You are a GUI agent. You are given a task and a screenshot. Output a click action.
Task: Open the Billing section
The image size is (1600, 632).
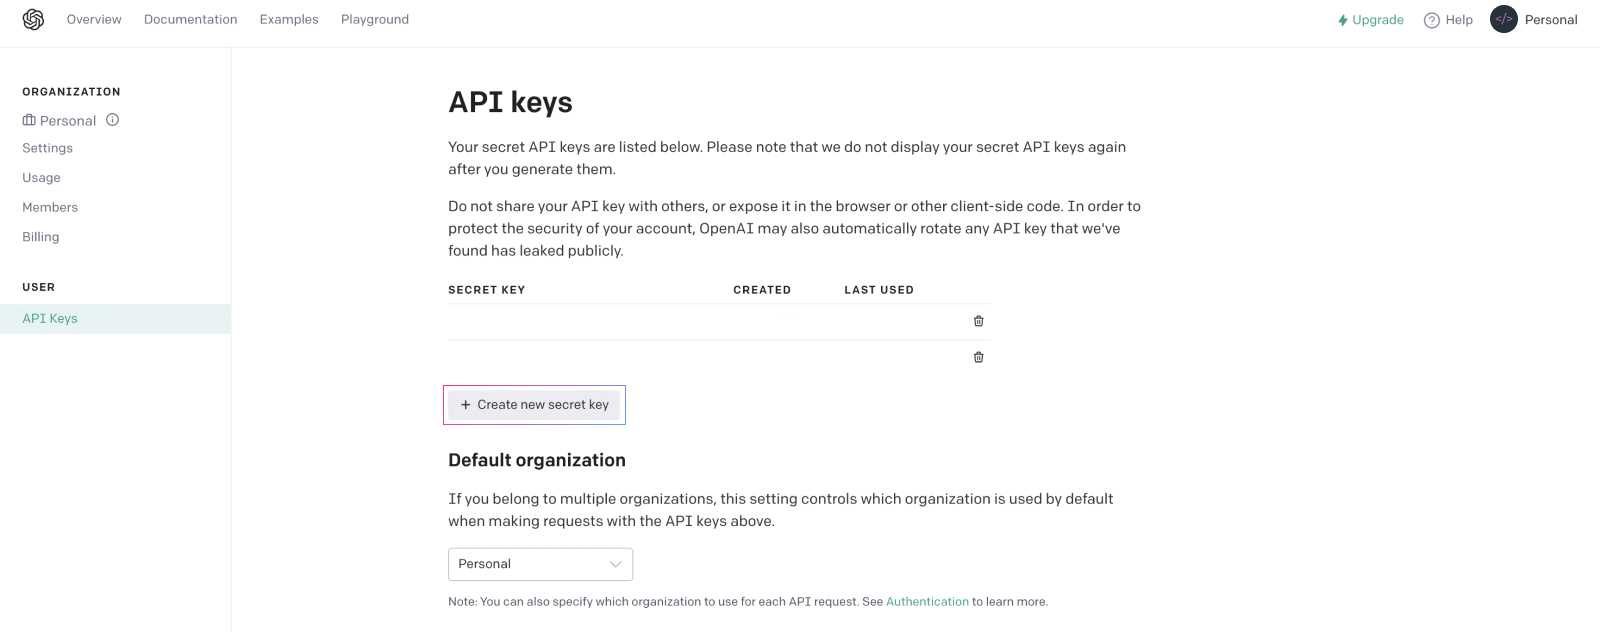pos(40,236)
